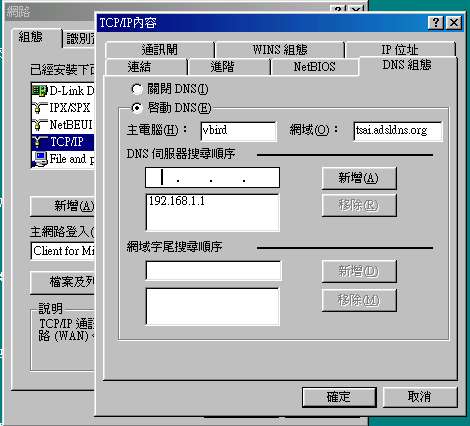Image resolution: width=470 pixels, height=426 pixels.
Task: Click the 網域 domain input field
Action: tap(398, 131)
